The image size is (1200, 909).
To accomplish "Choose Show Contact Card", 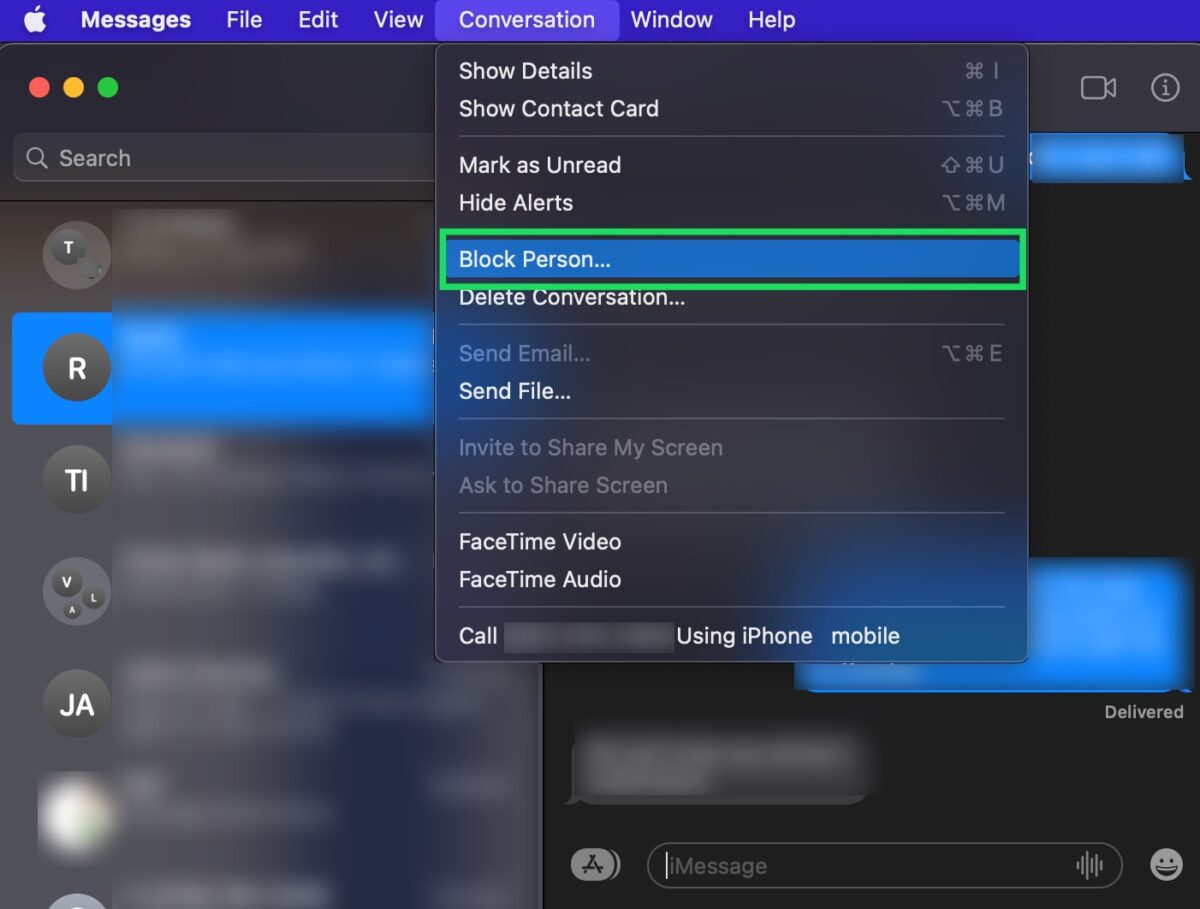I will point(732,109).
